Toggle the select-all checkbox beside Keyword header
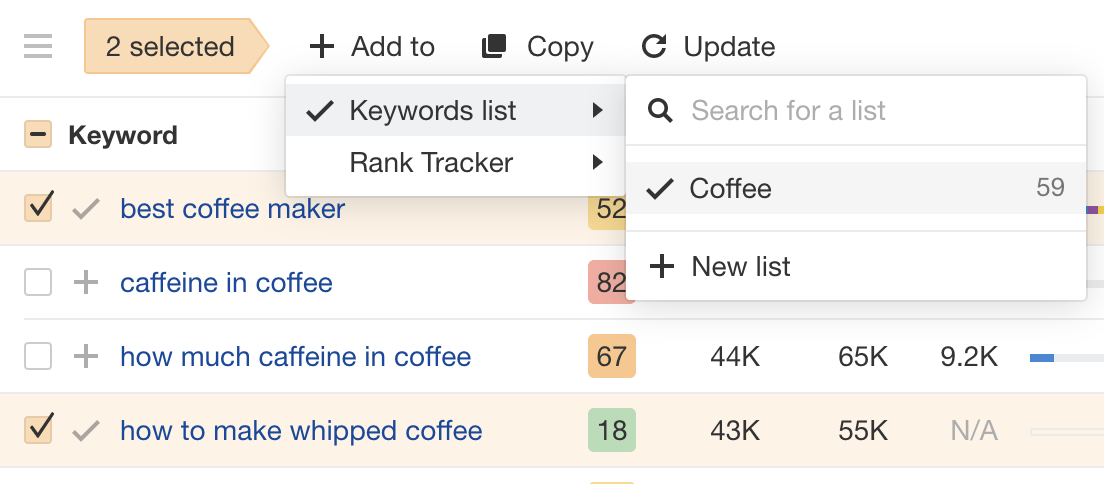This screenshot has width=1104, height=484. click(38, 135)
